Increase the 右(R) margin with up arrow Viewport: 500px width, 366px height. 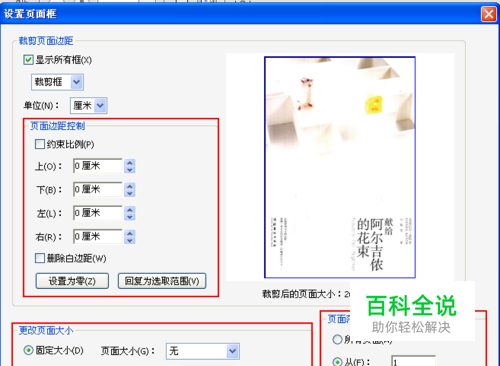(x=130, y=233)
